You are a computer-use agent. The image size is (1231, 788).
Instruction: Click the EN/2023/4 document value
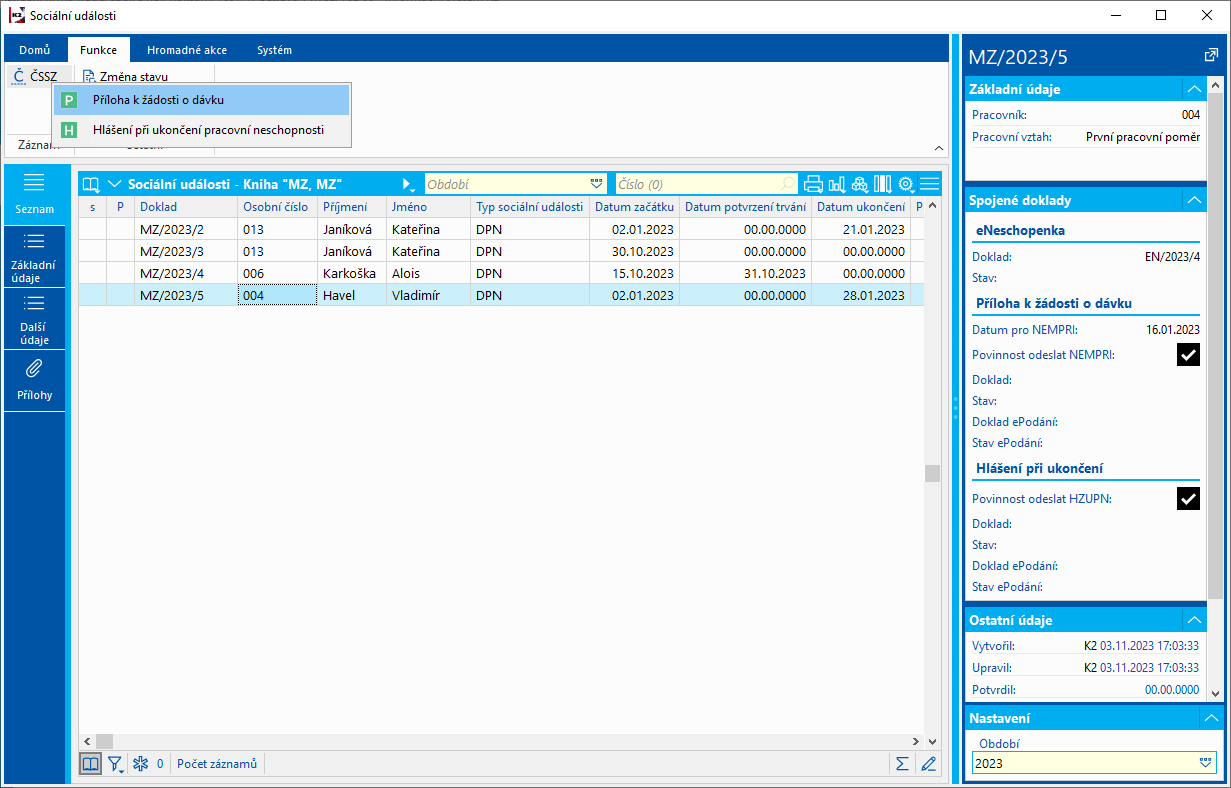1172,257
